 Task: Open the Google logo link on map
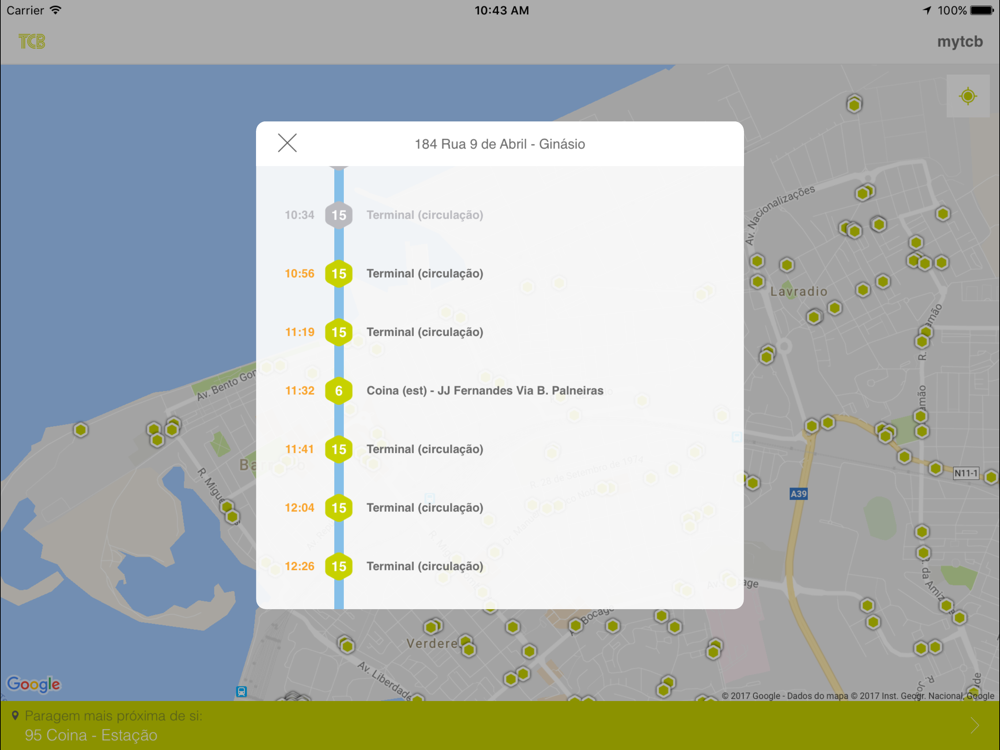[34, 684]
